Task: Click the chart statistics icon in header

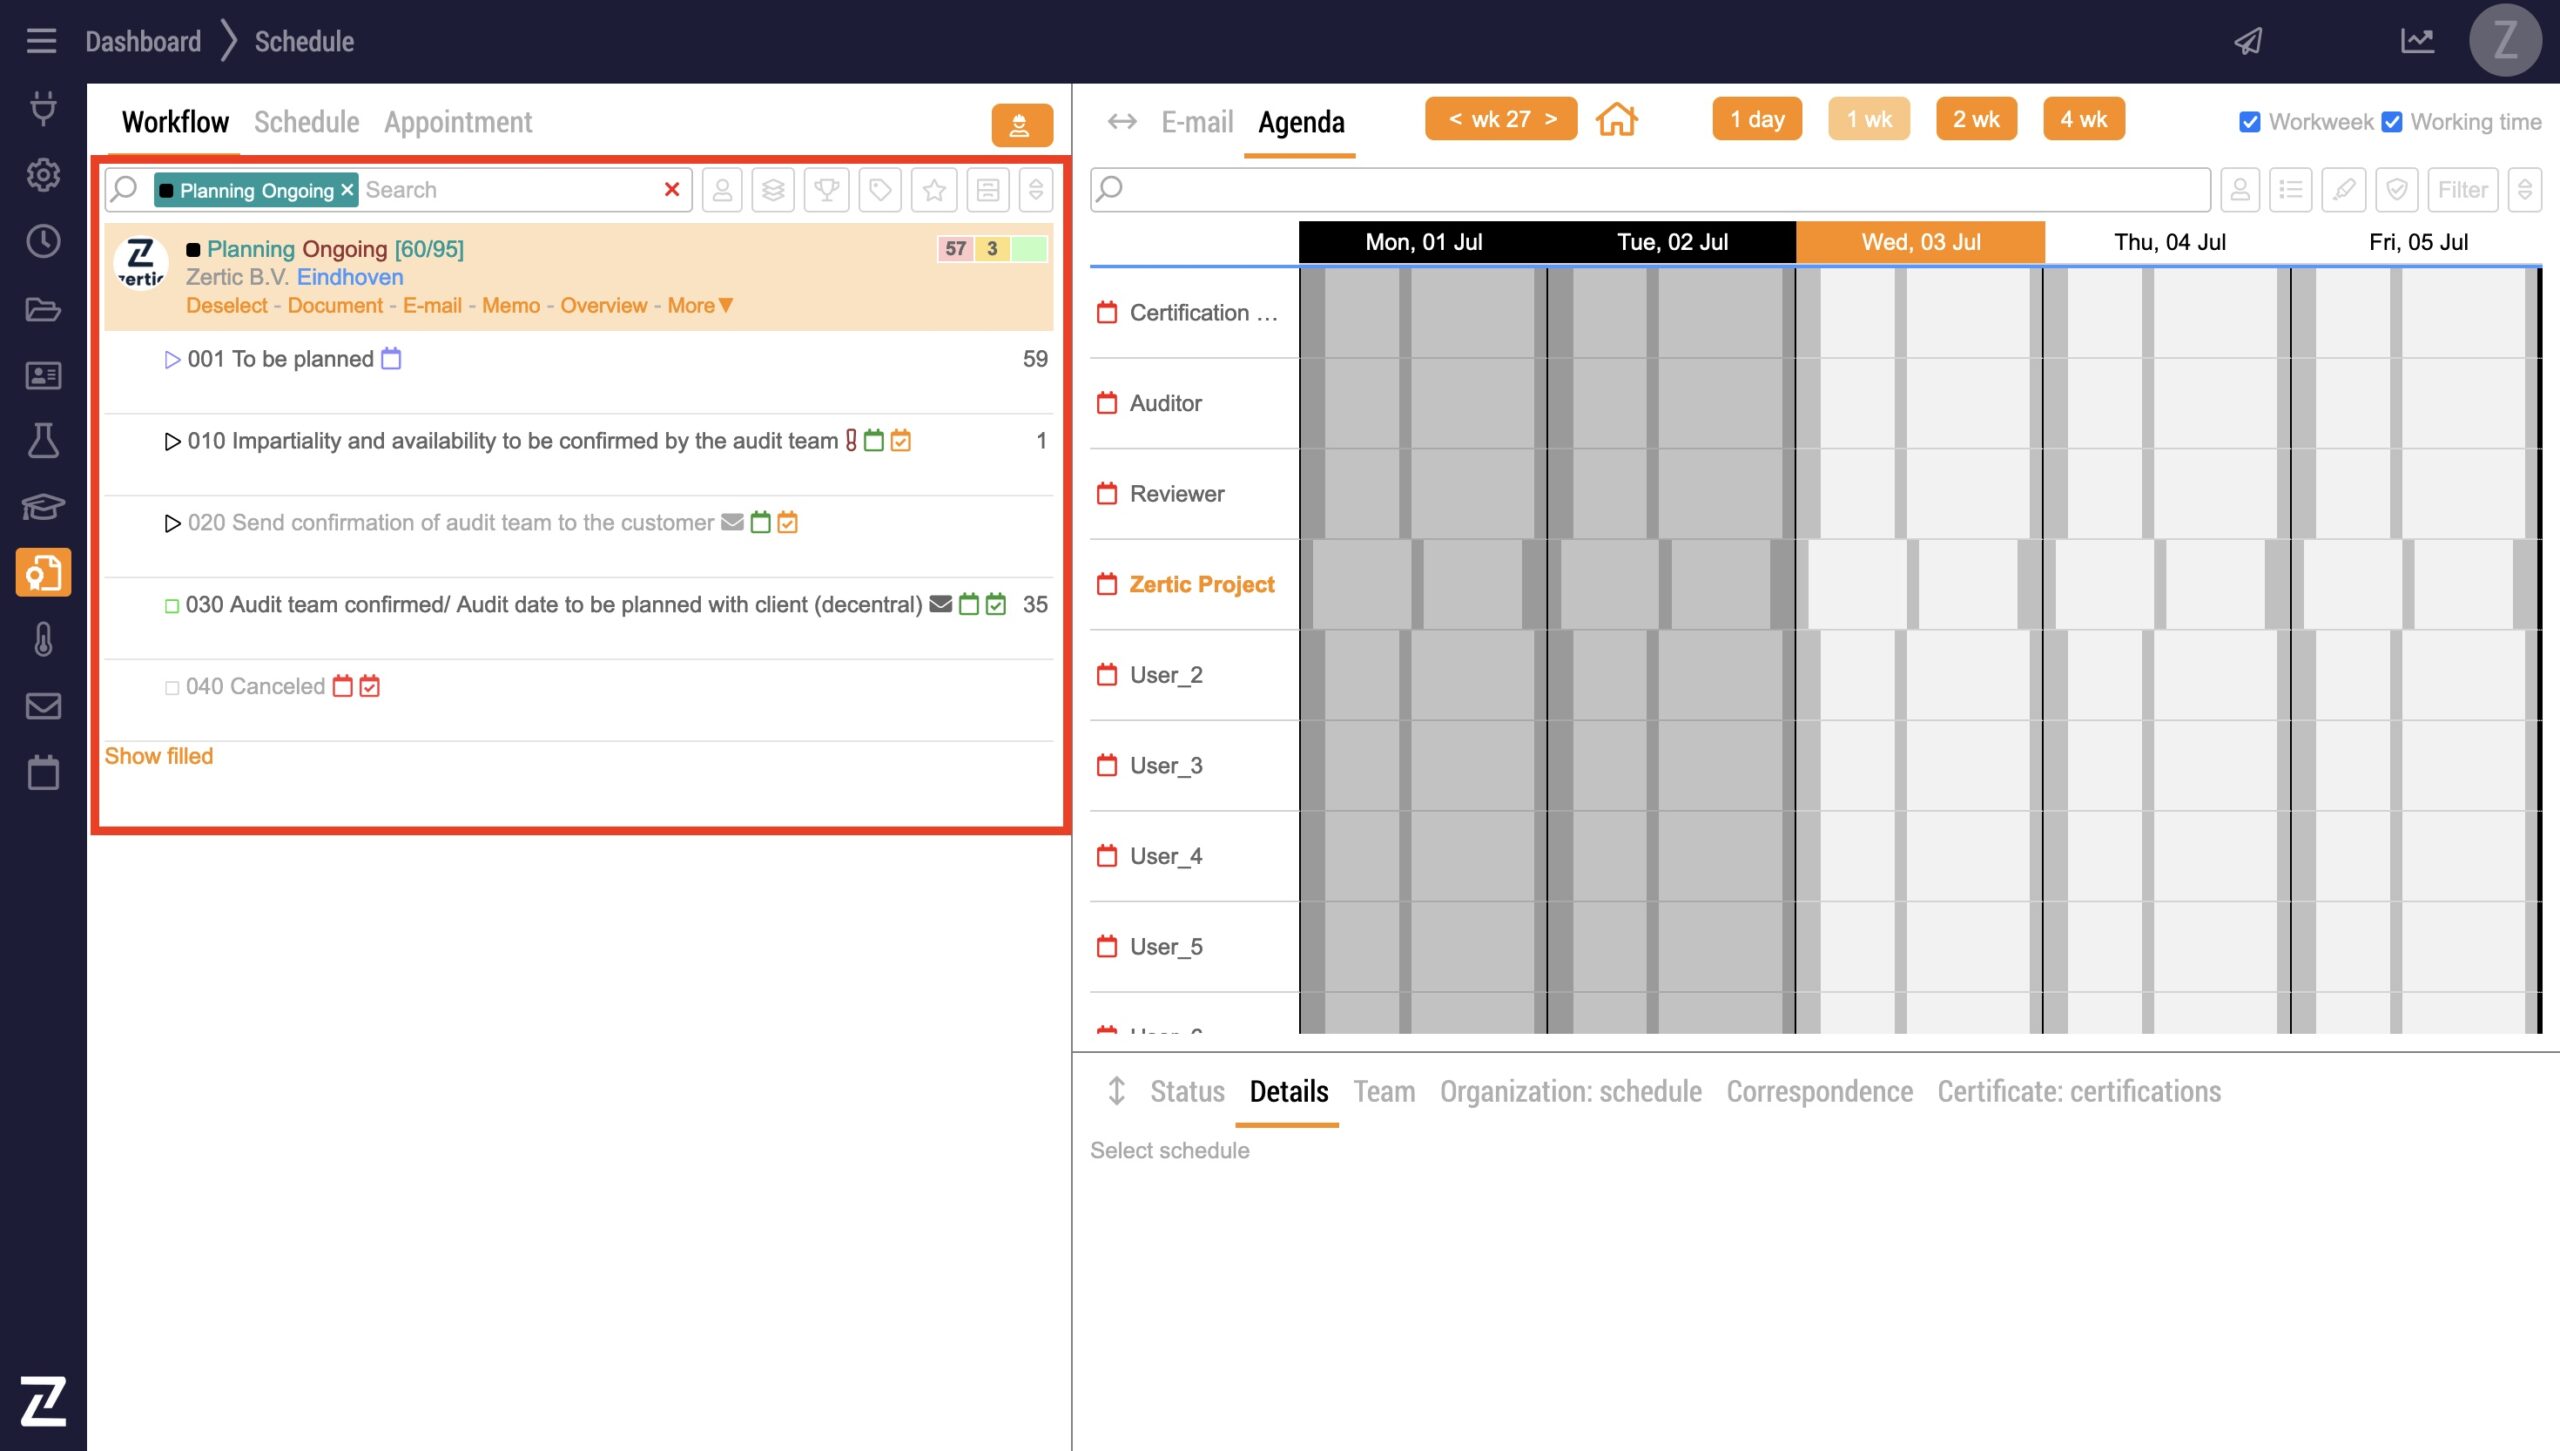Action: pyautogui.click(x=2417, y=41)
